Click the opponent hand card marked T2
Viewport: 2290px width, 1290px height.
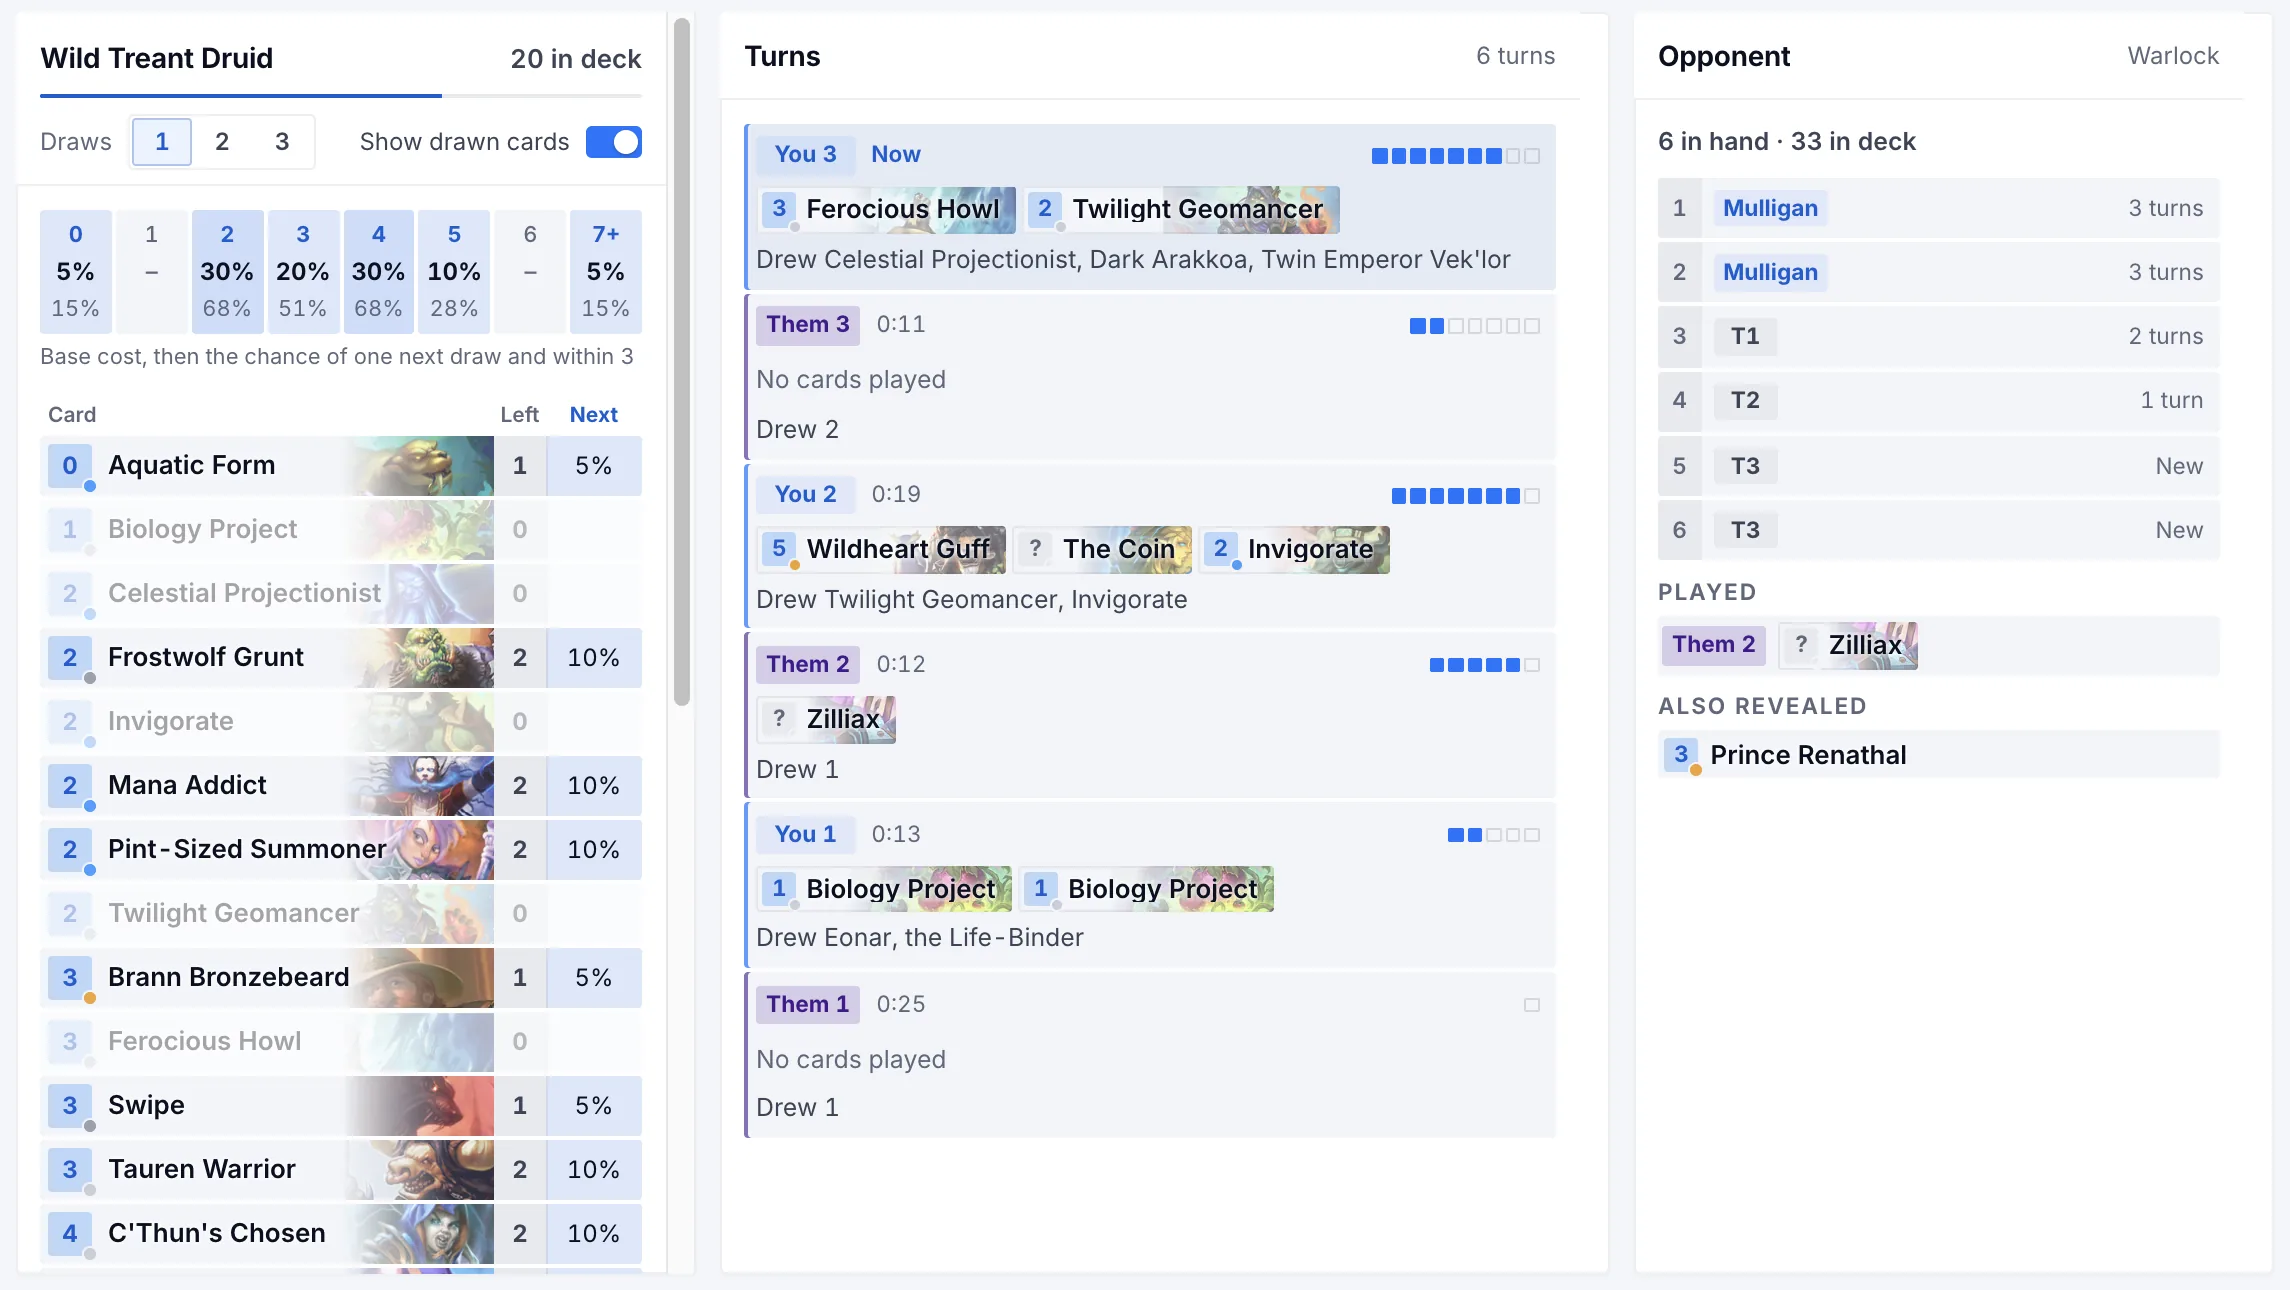pos(1938,400)
